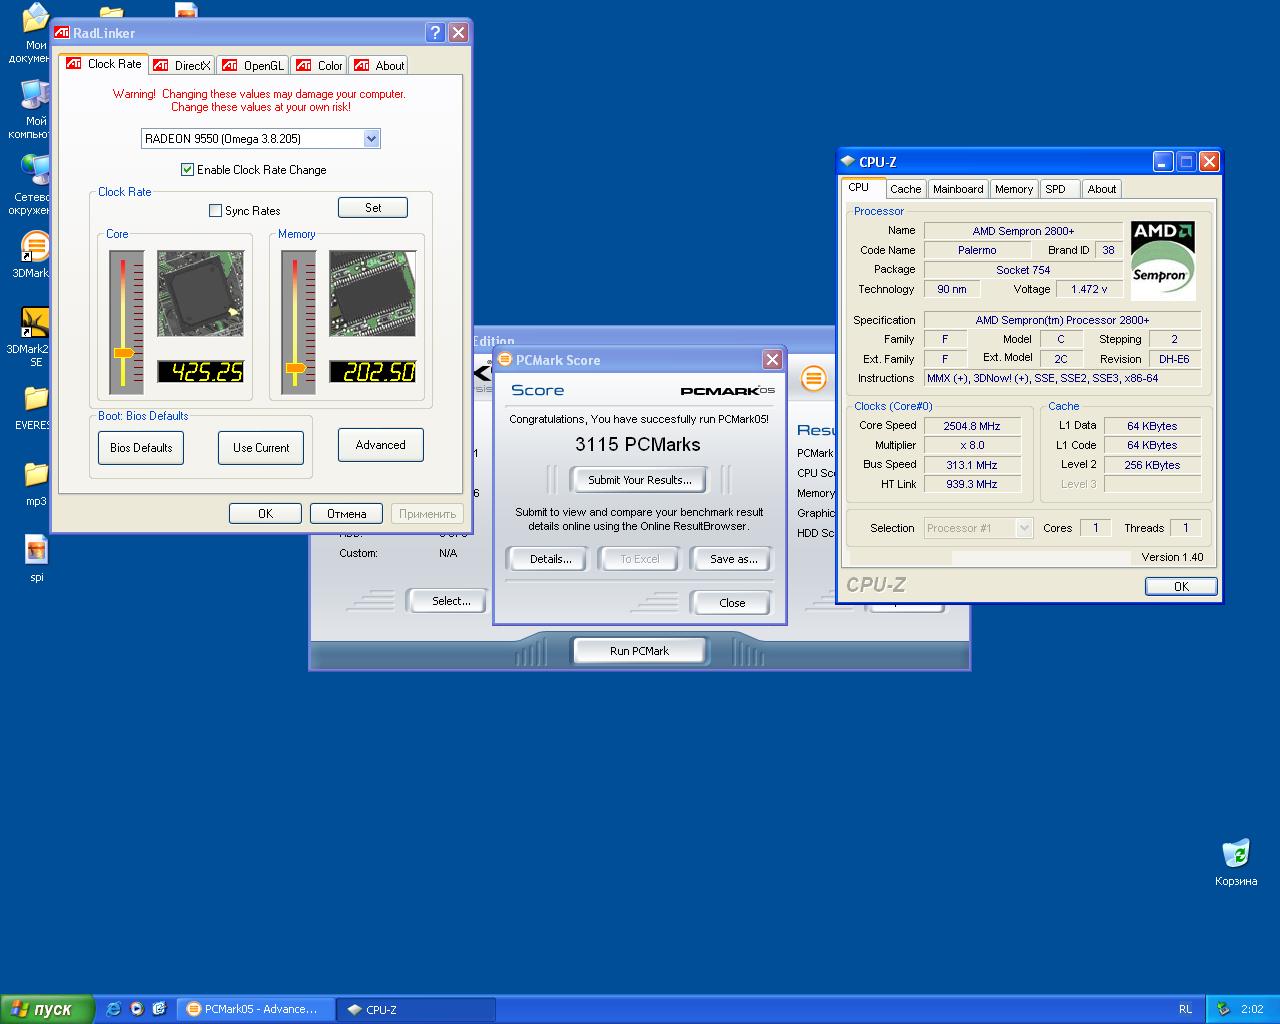1280x1024 pixels.
Task: Minimize the CPU-Z window
Action: (x=1163, y=161)
